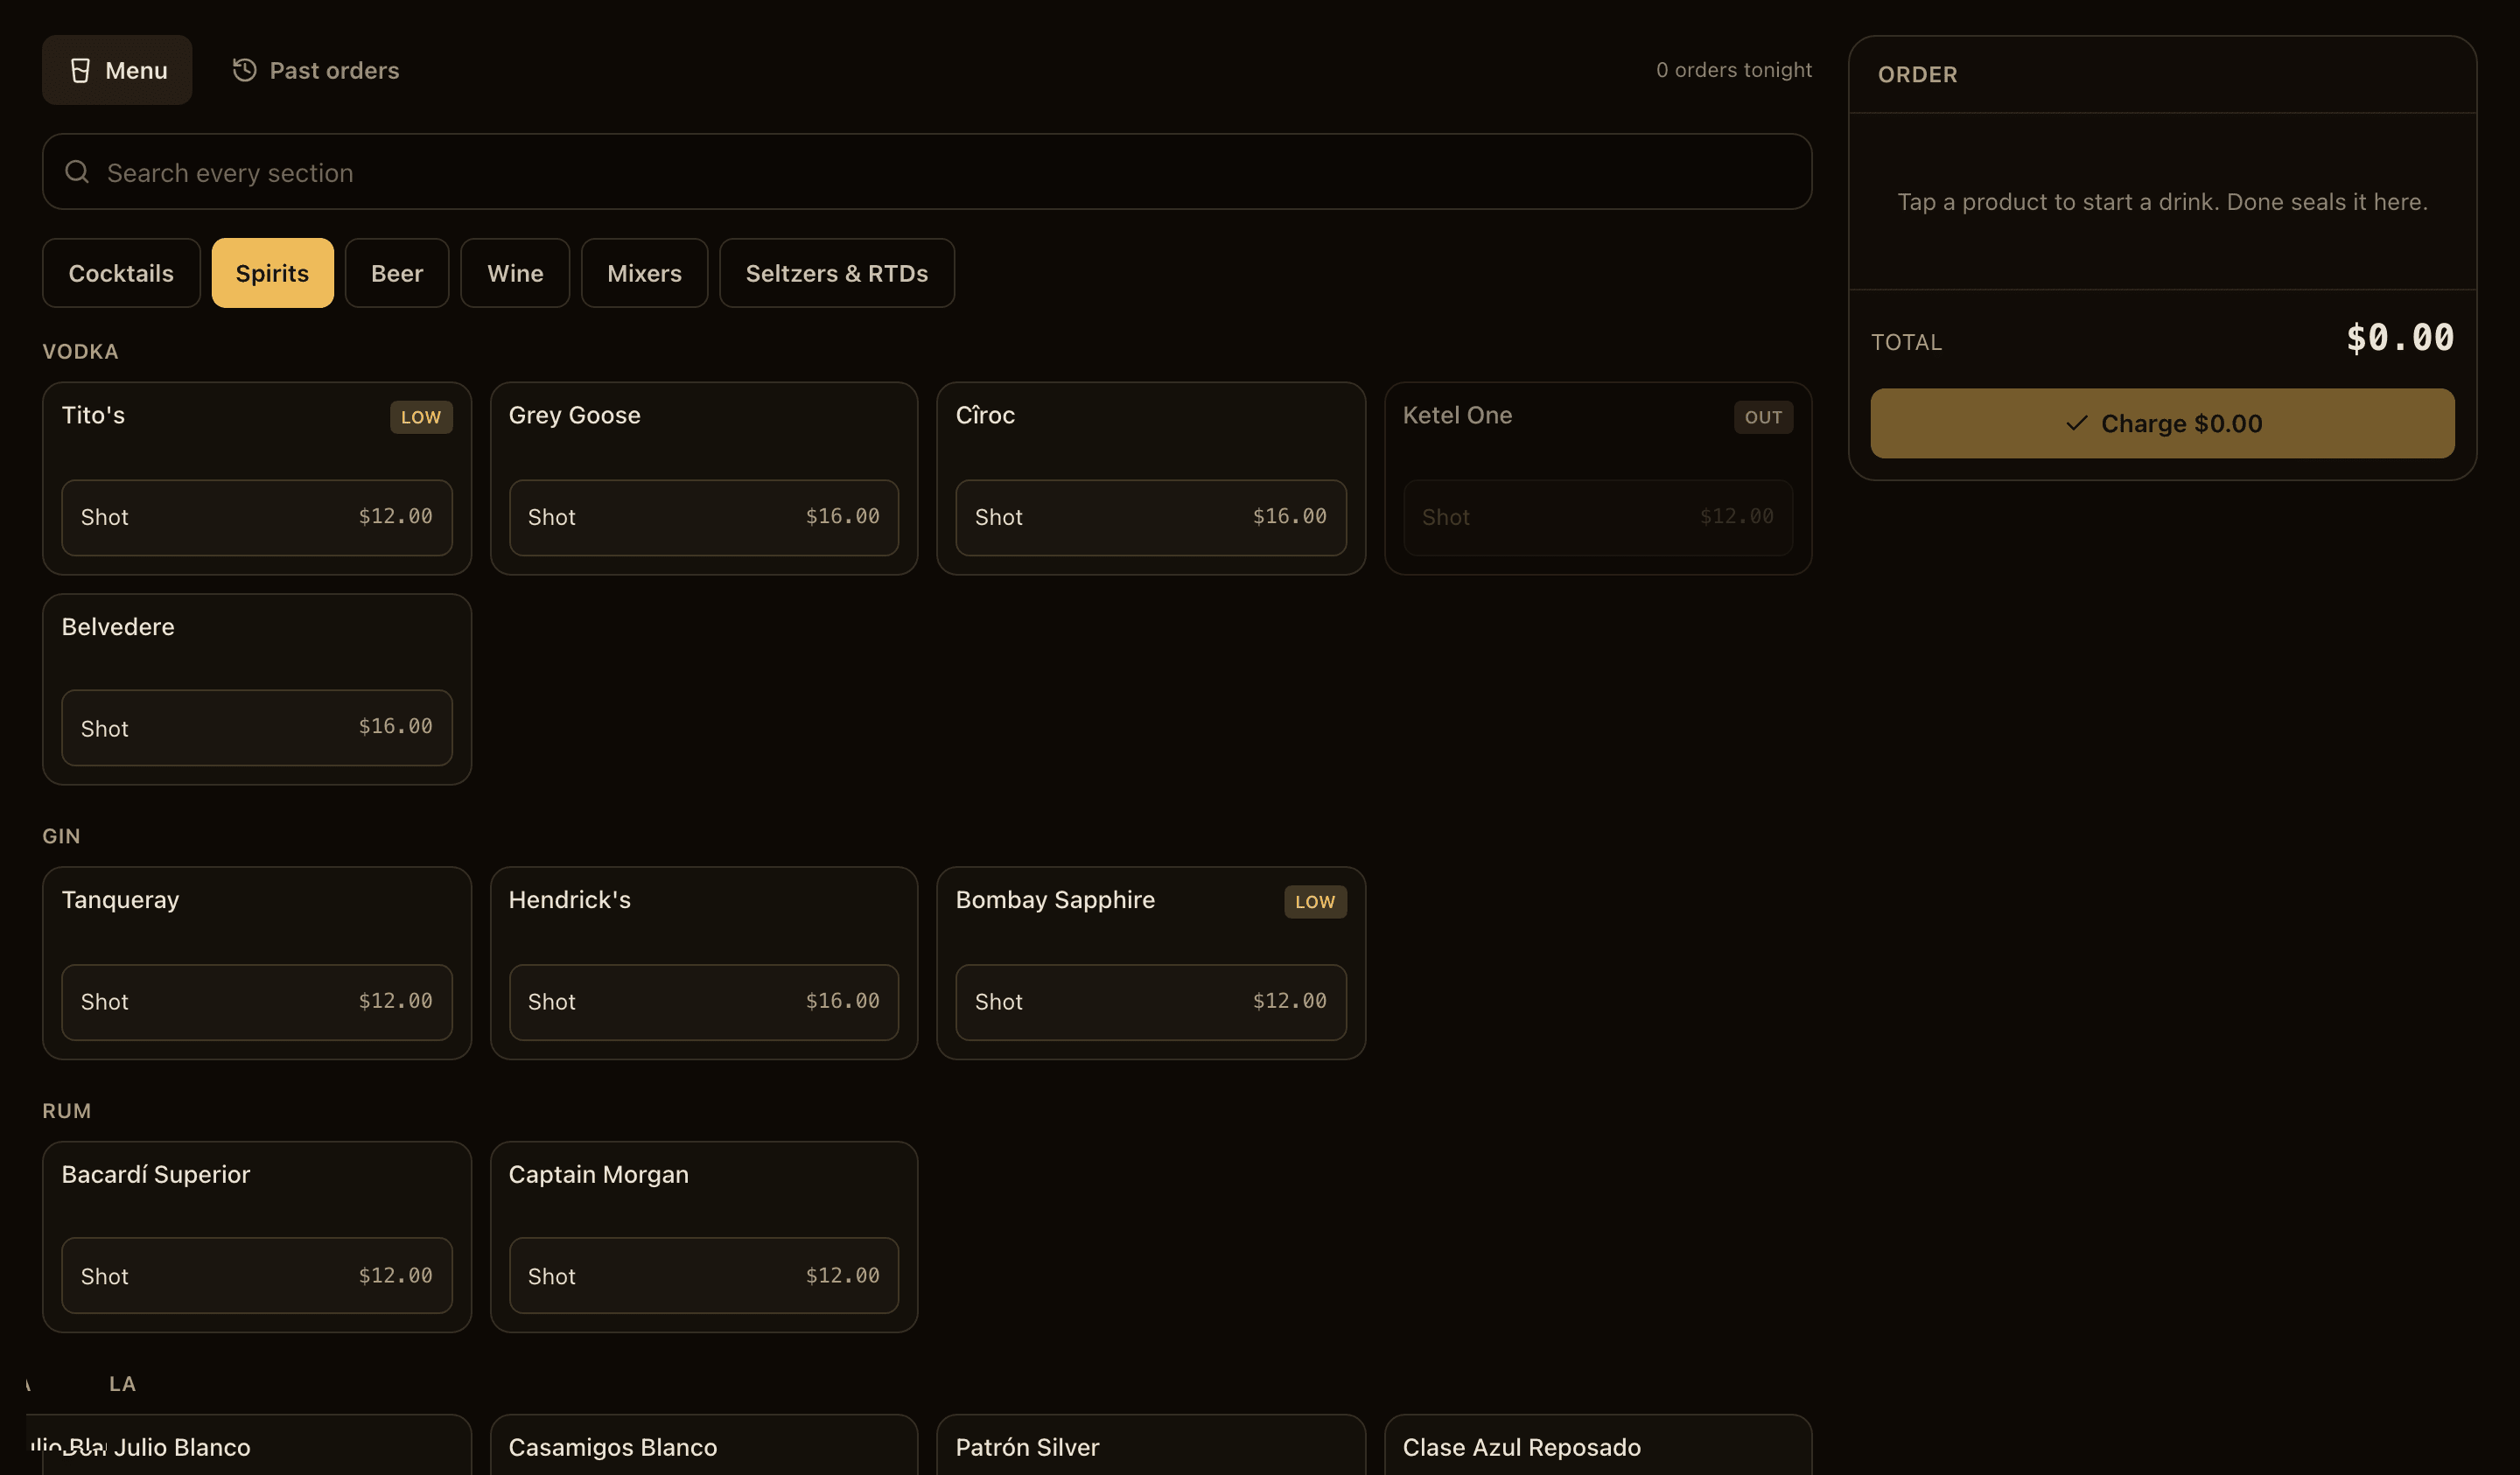Select the Cocktails category
This screenshot has height=1475, width=2520.
121,273
